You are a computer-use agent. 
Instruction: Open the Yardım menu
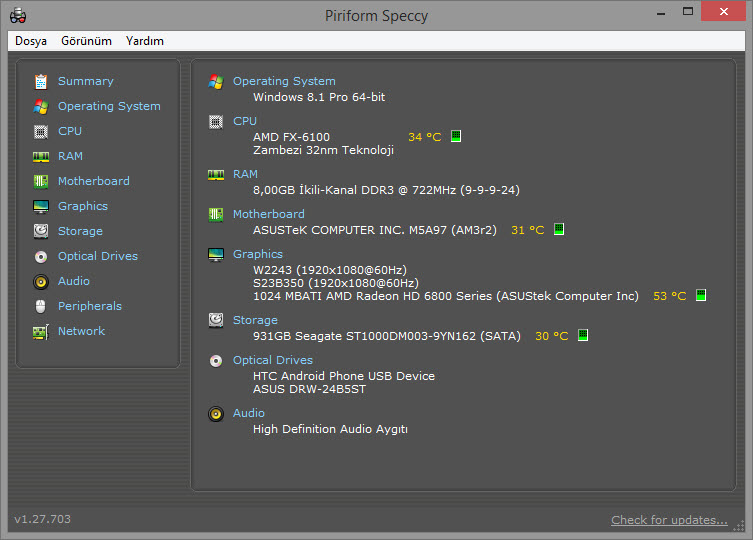pos(145,41)
